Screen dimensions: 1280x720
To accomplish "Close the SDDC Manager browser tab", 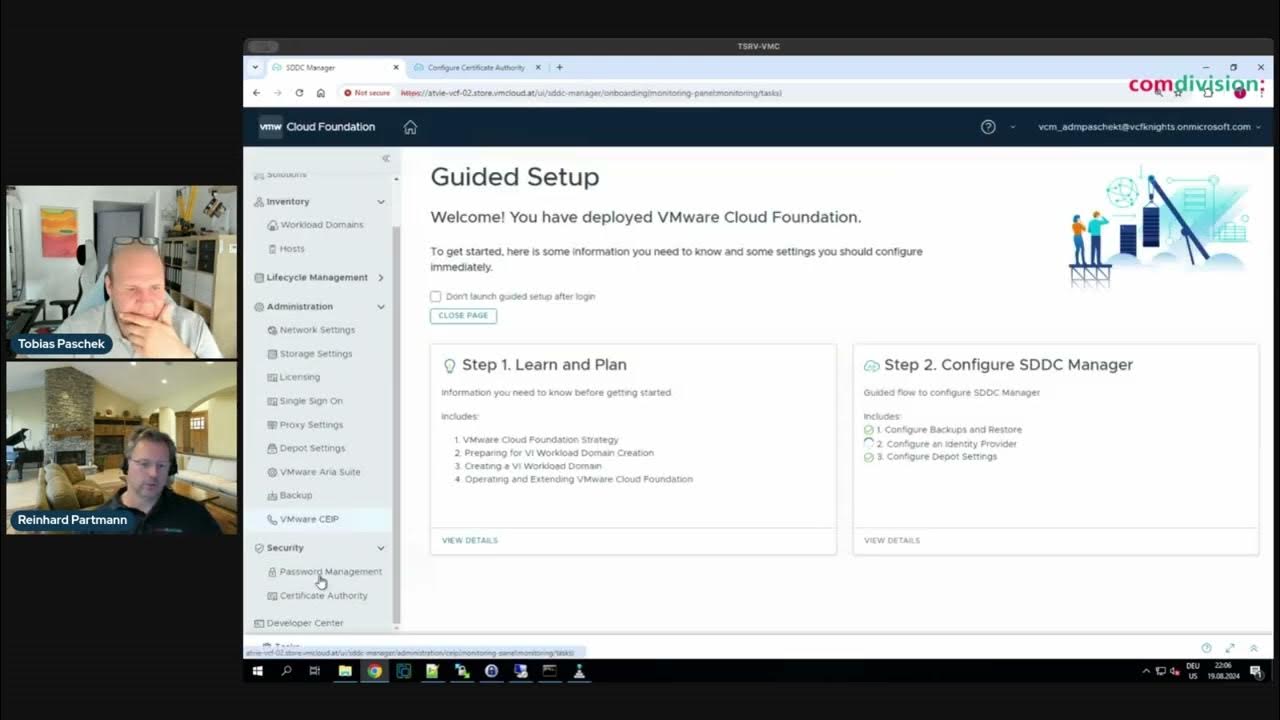I will click(396, 68).
